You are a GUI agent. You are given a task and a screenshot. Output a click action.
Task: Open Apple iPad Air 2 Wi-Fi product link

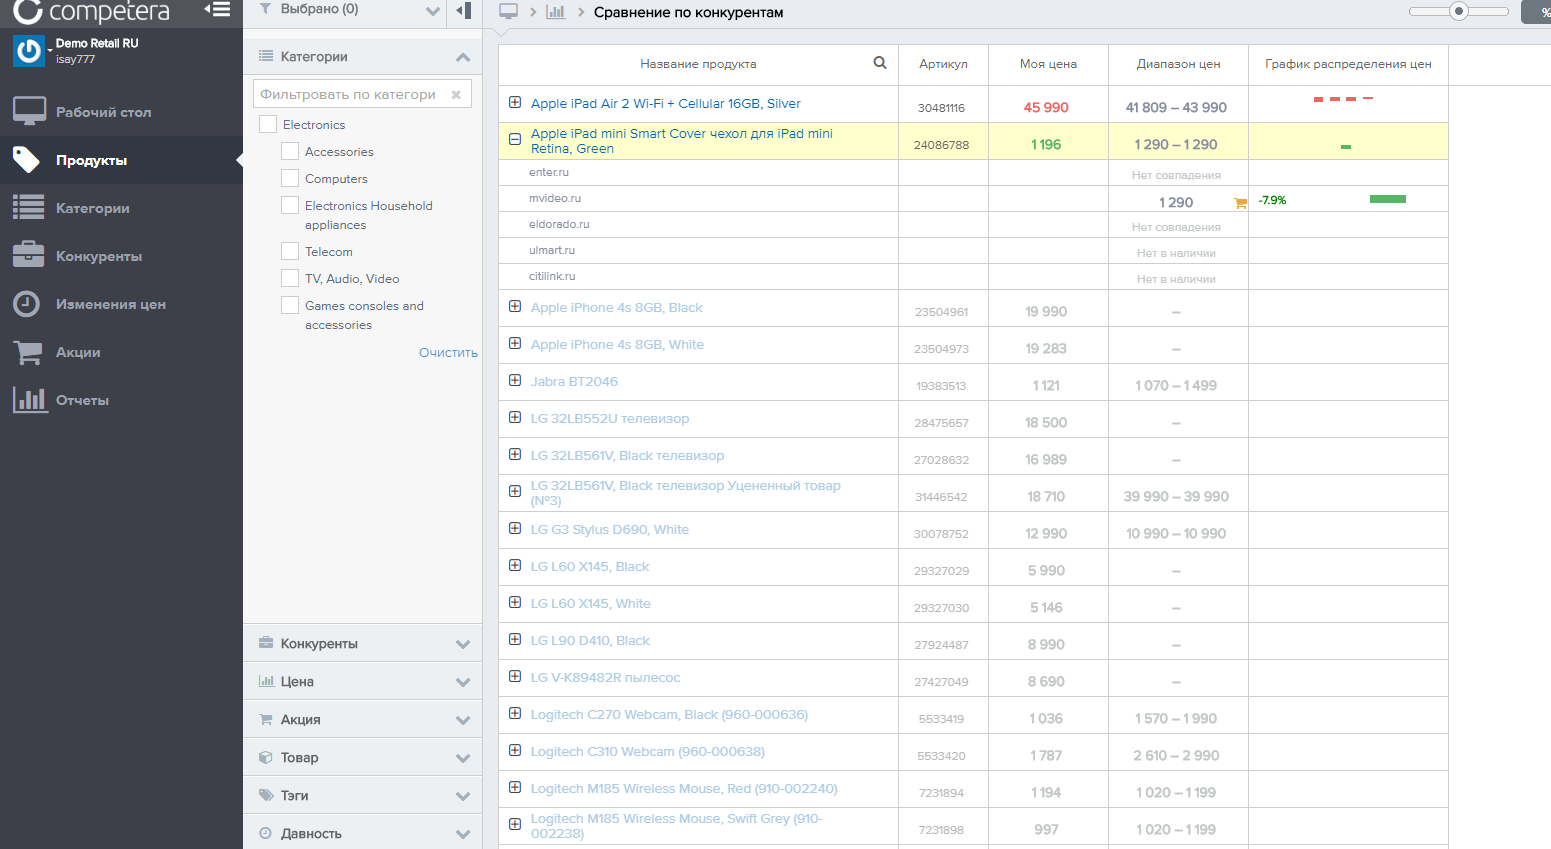point(666,103)
